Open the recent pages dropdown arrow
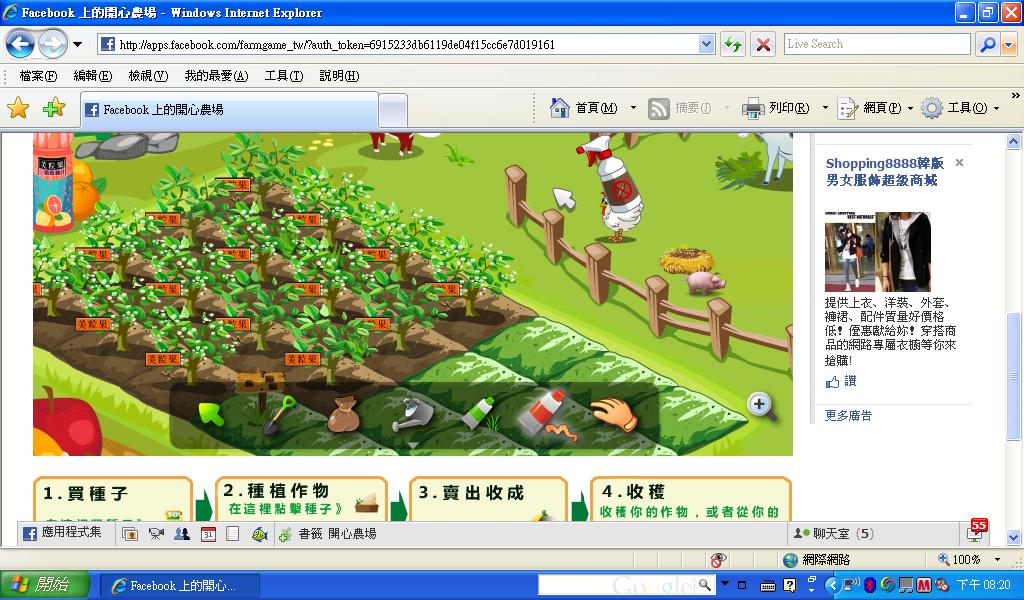1024x600 pixels. tap(77, 44)
